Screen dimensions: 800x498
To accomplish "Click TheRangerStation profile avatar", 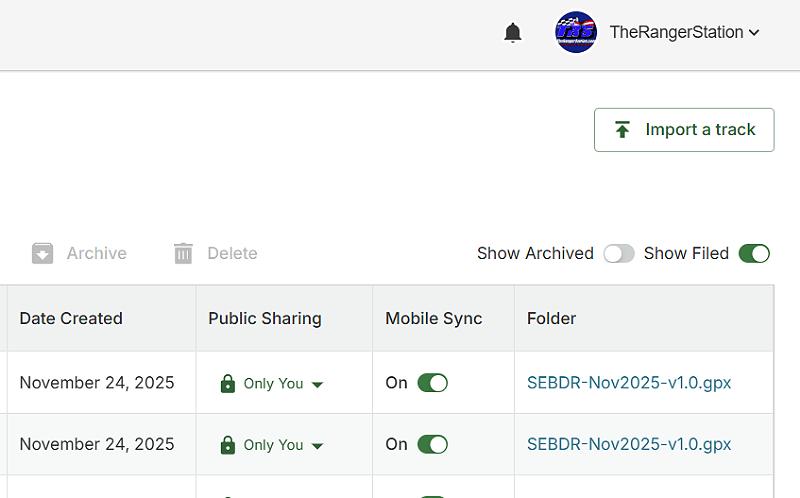I will tap(576, 32).
